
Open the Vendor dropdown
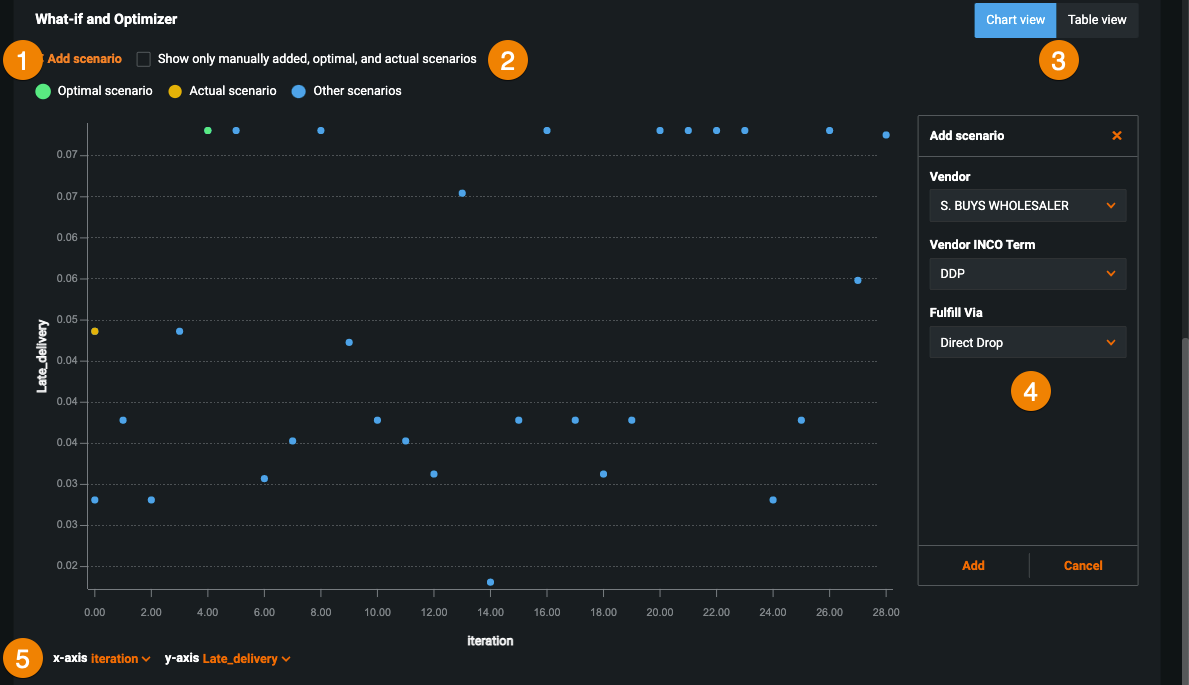(1027, 206)
